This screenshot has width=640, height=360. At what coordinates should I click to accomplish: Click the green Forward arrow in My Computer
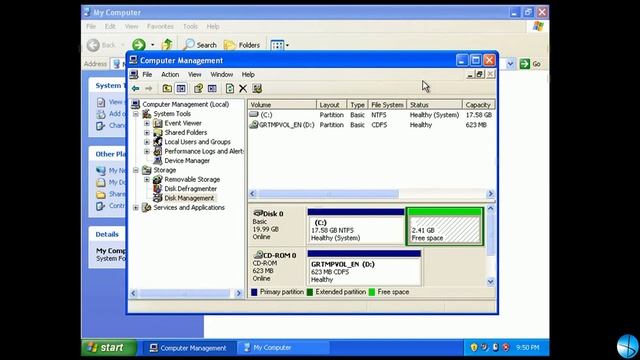pos(139,45)
